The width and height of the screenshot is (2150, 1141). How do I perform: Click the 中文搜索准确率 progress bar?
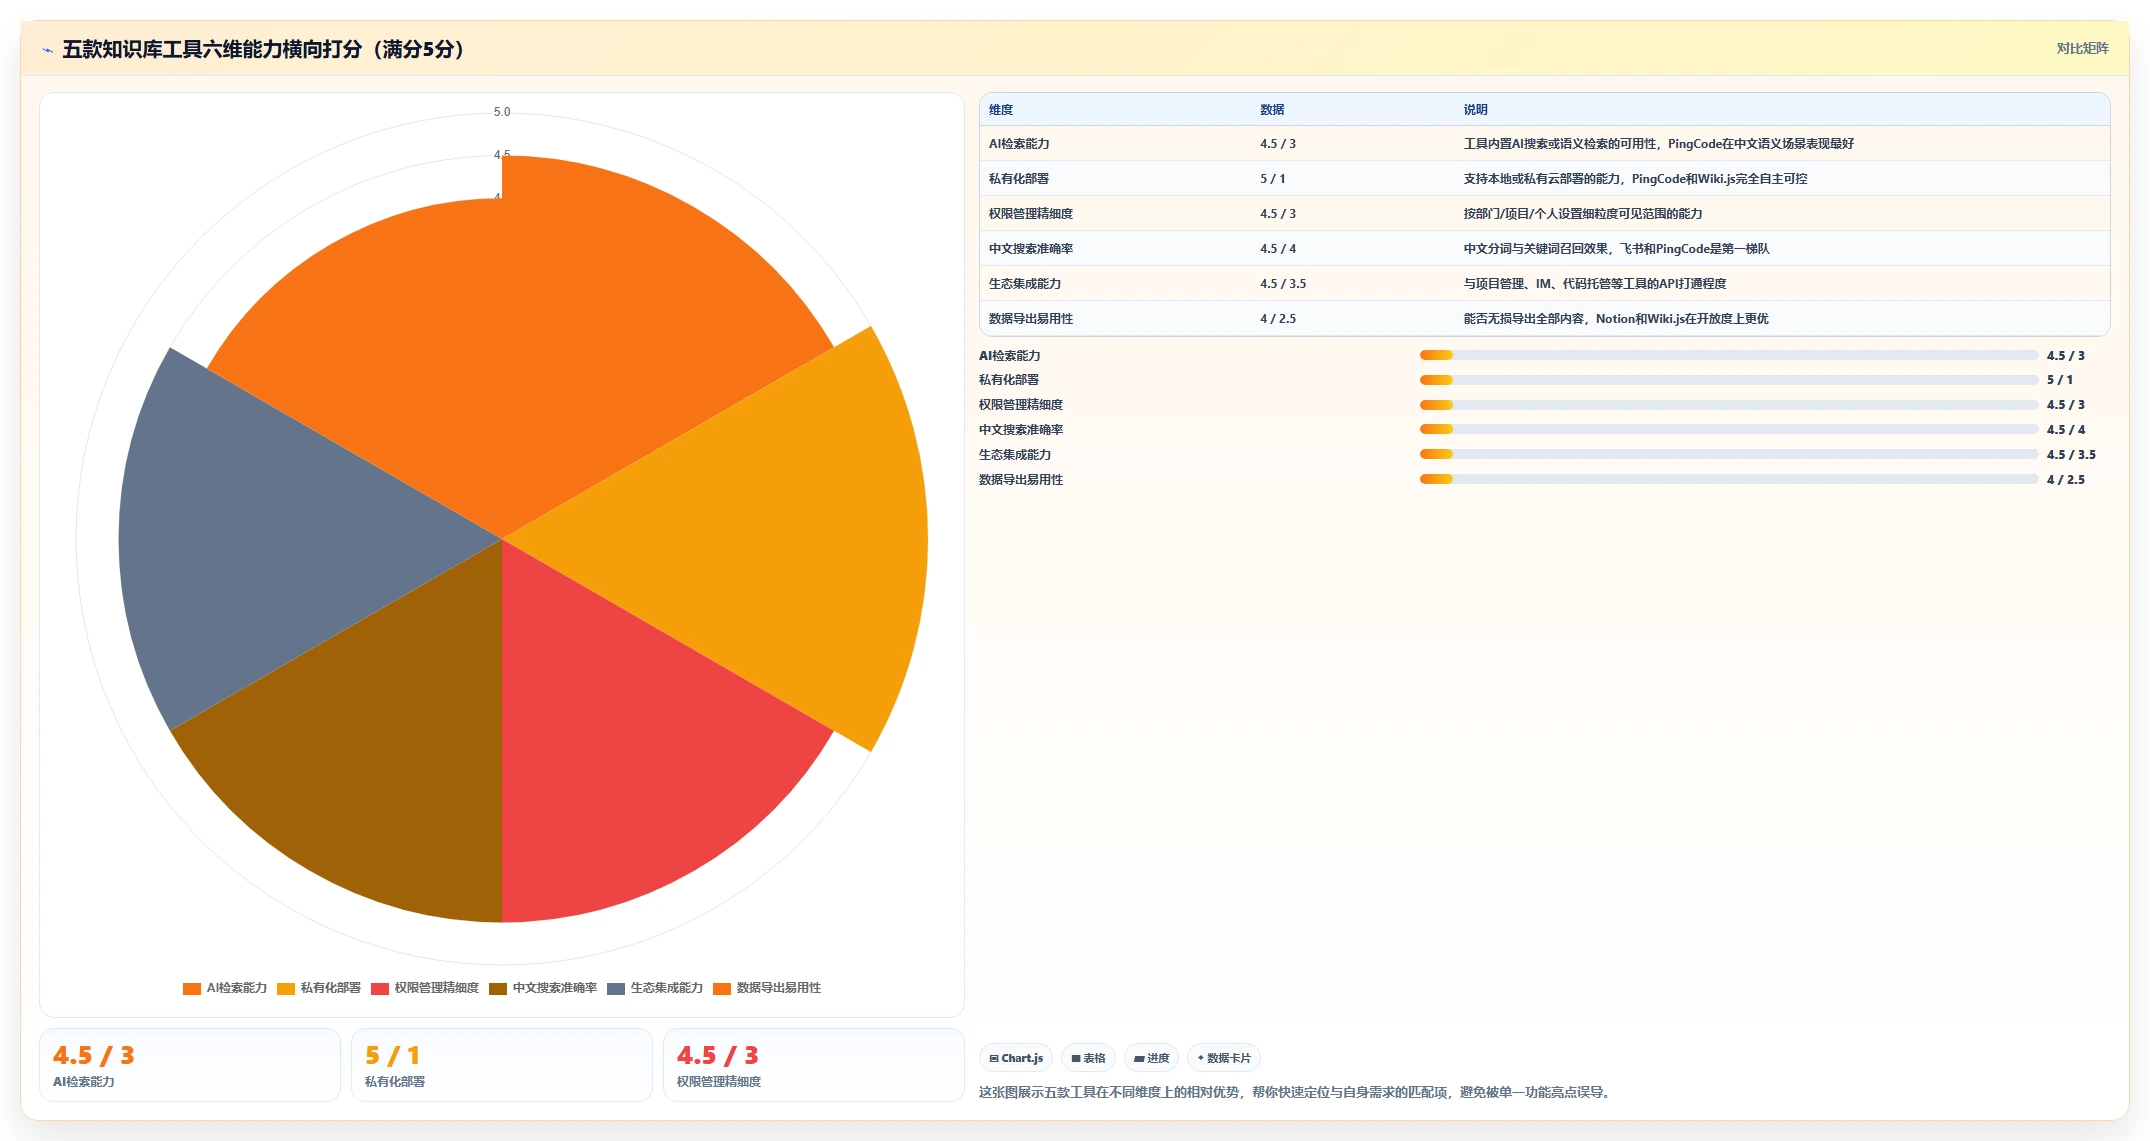[1729, 429]
